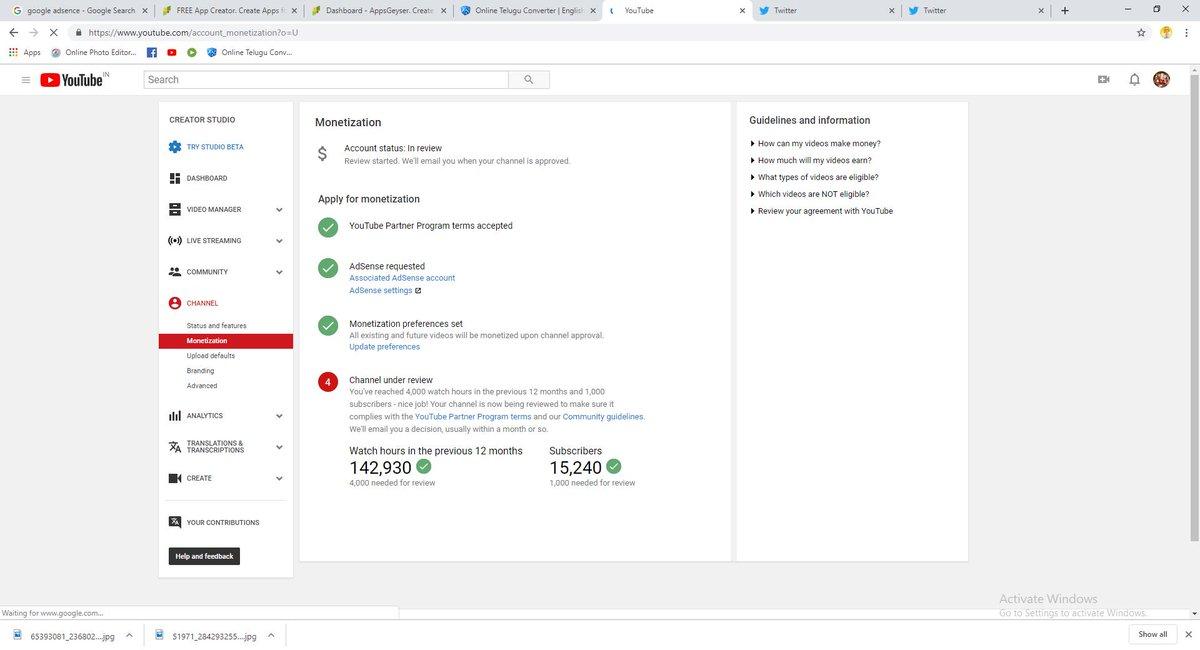Open download options for 65393081 jpg file
This screenshot has height=650, width=1200.
129,634
